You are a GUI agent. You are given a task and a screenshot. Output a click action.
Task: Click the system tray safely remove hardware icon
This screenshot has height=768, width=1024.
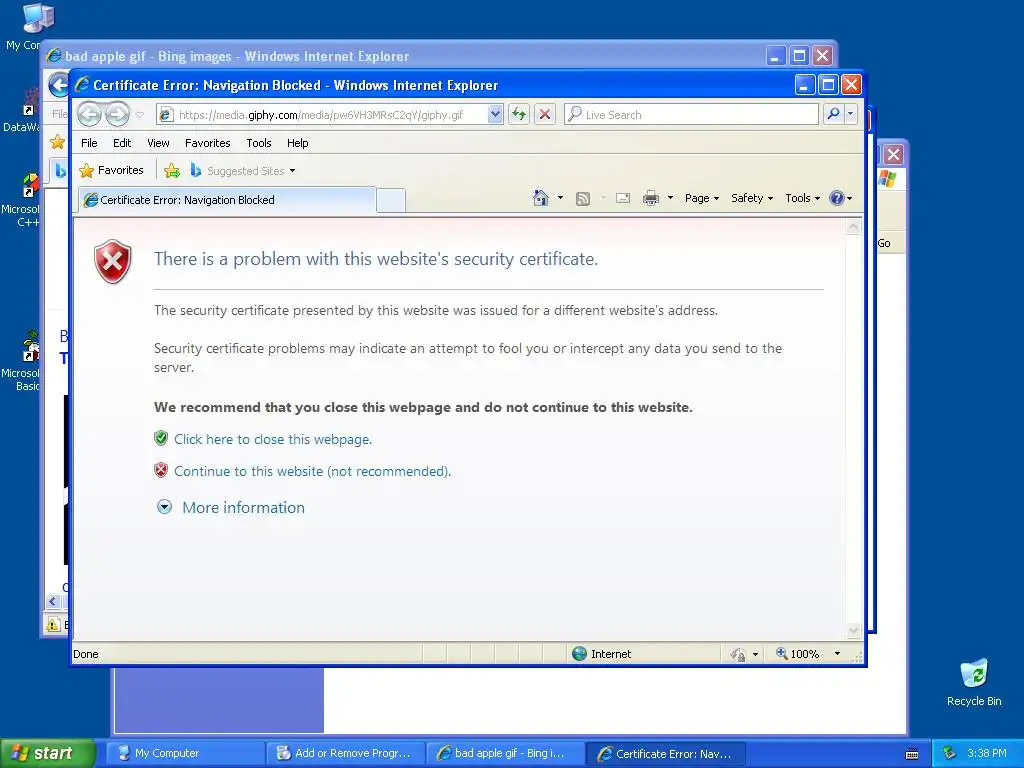click(x=949, y=753)
